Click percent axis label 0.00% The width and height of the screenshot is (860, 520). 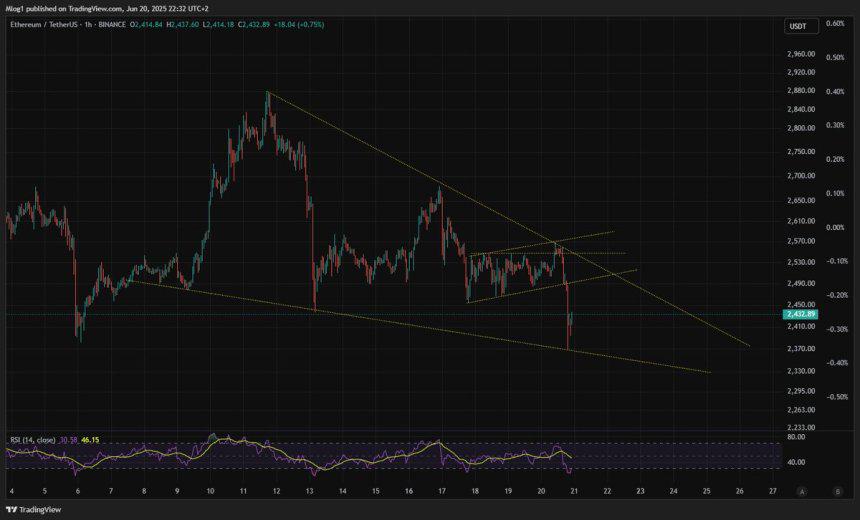[x=835, y=227]
